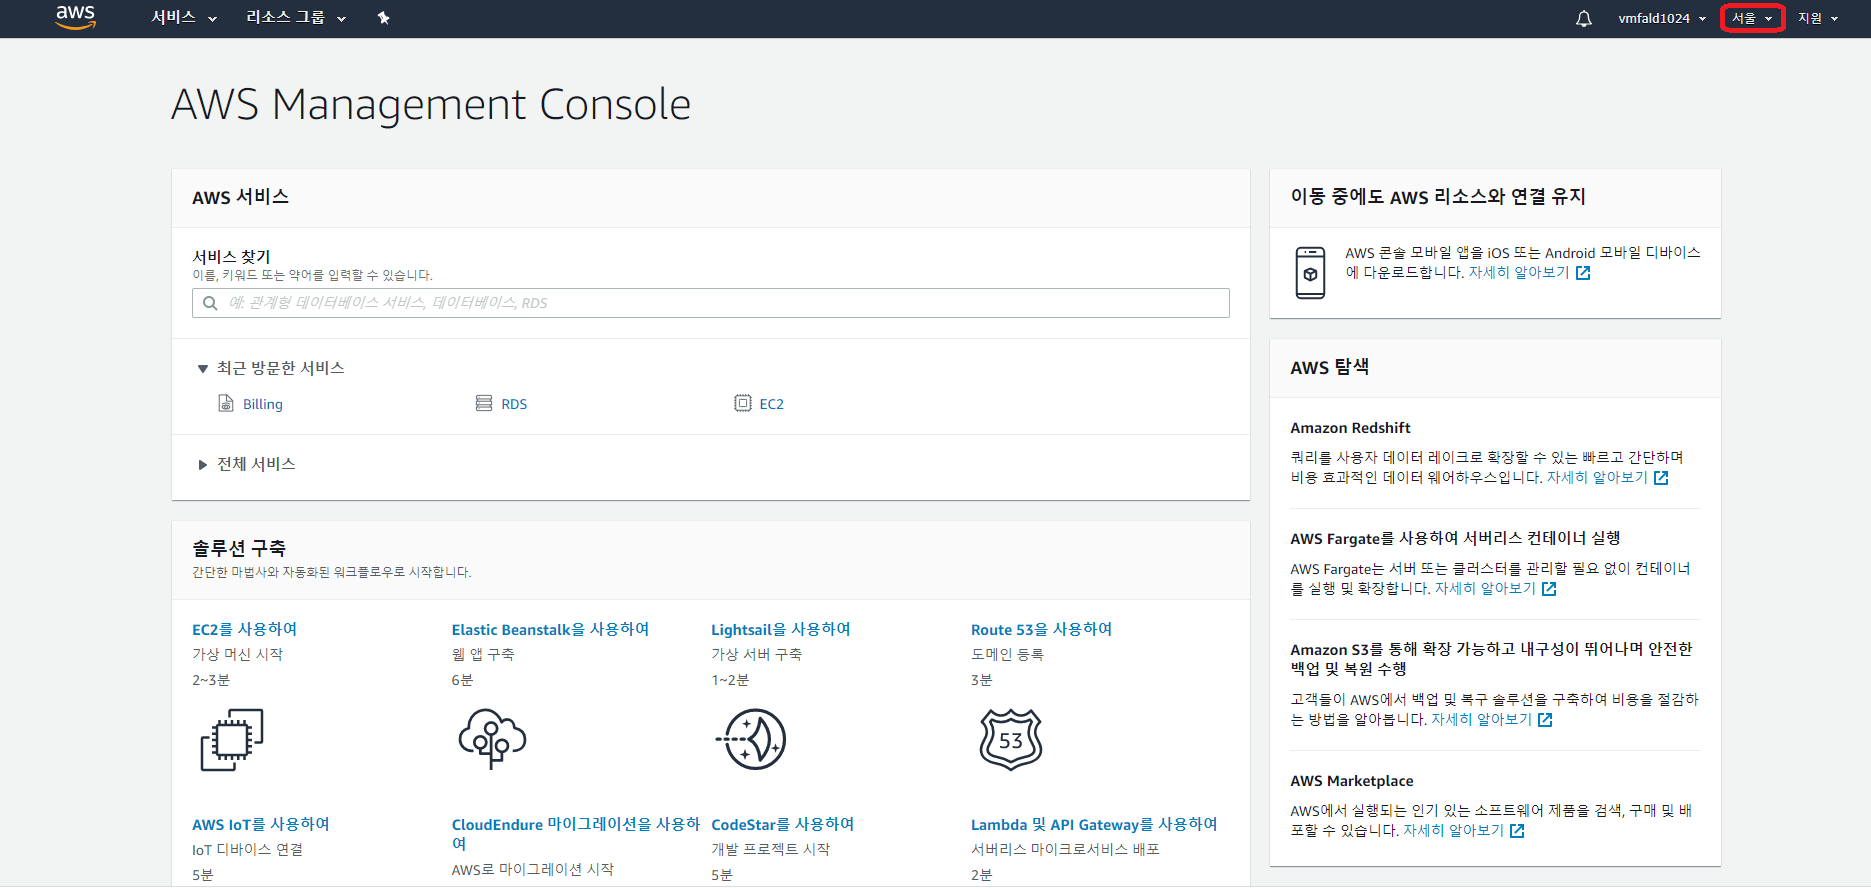Image resolution: width=1871 pixels, height=889 pixels.
Task: Click 자세히 알아보기 for mobile app
Action: pyautogui.click(x=1519, y=273)
